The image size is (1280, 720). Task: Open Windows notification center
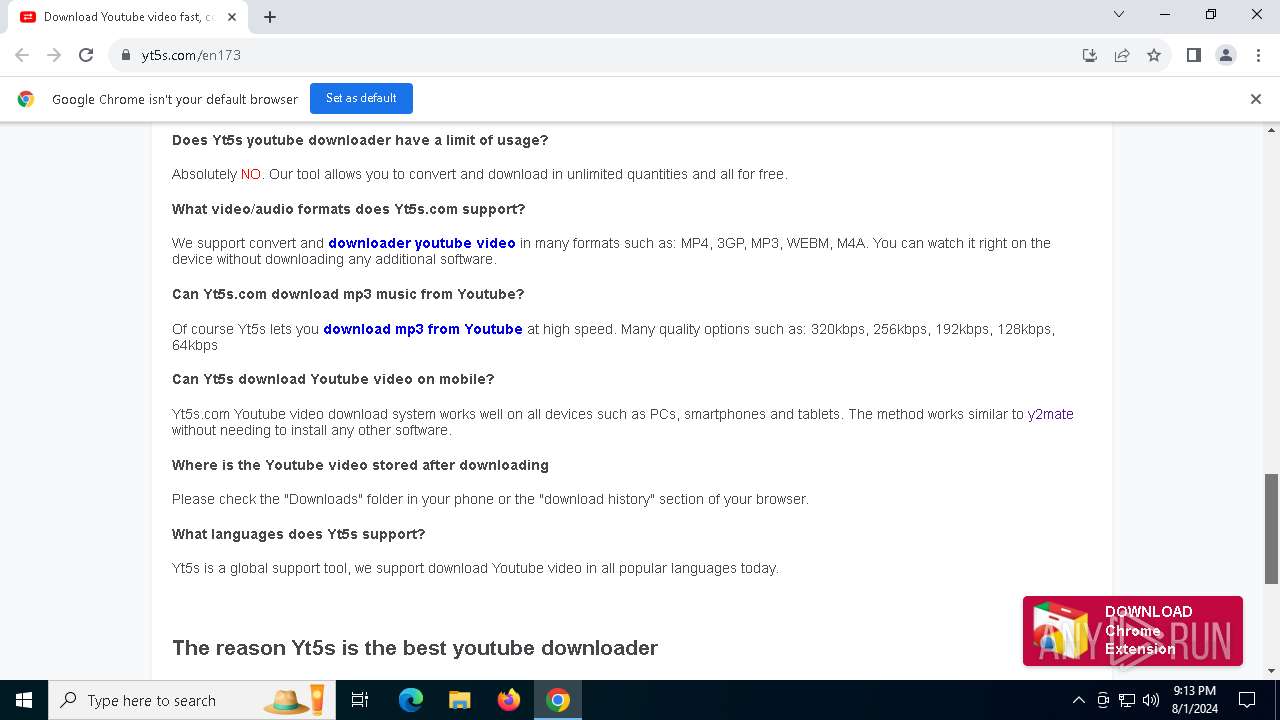coord(1247,700)
